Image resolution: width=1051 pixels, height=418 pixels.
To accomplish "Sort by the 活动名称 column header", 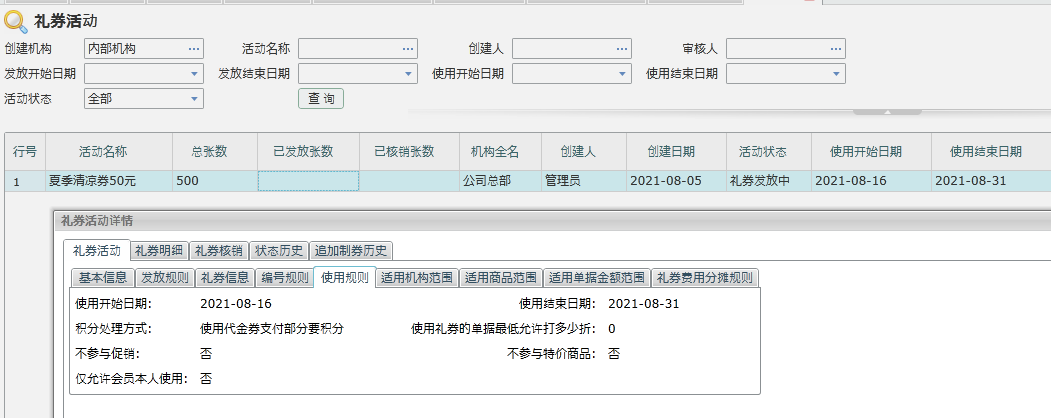I will 109,152.
